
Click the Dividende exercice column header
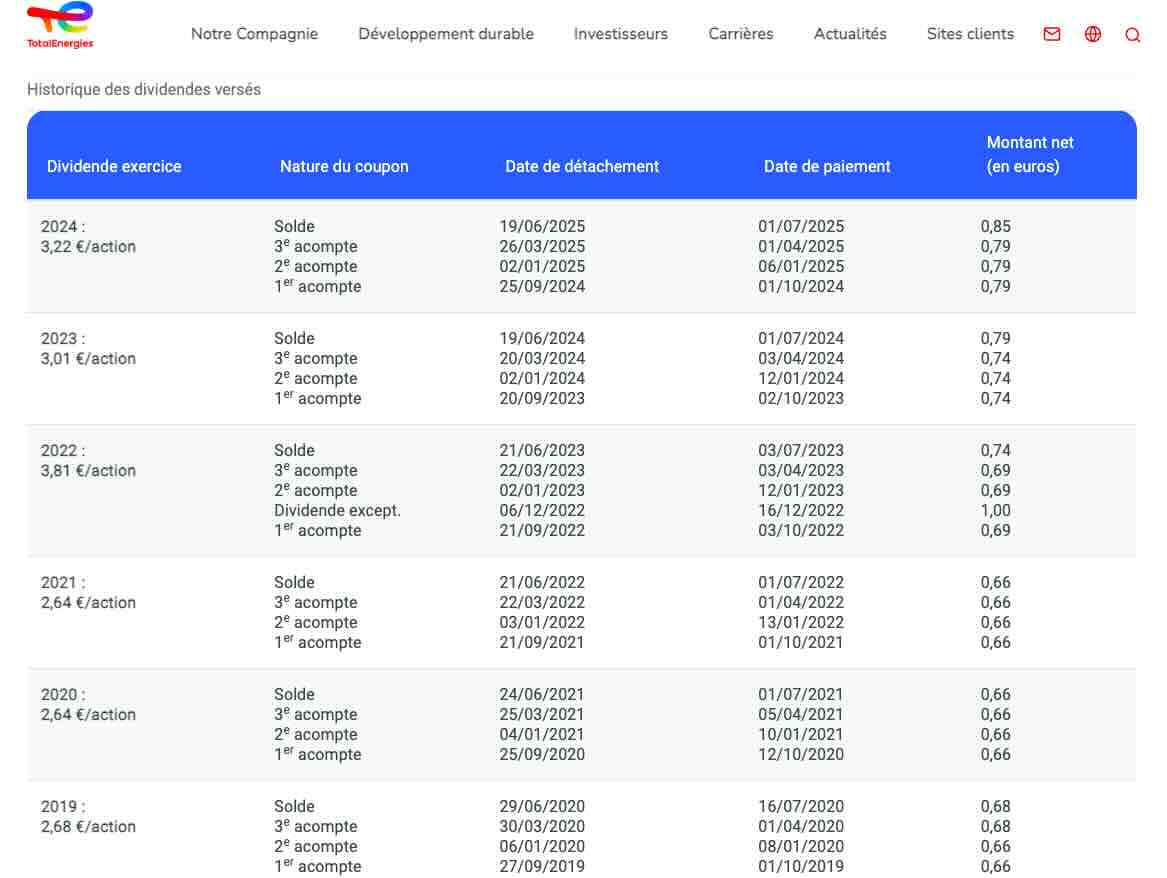coord(114,167)
